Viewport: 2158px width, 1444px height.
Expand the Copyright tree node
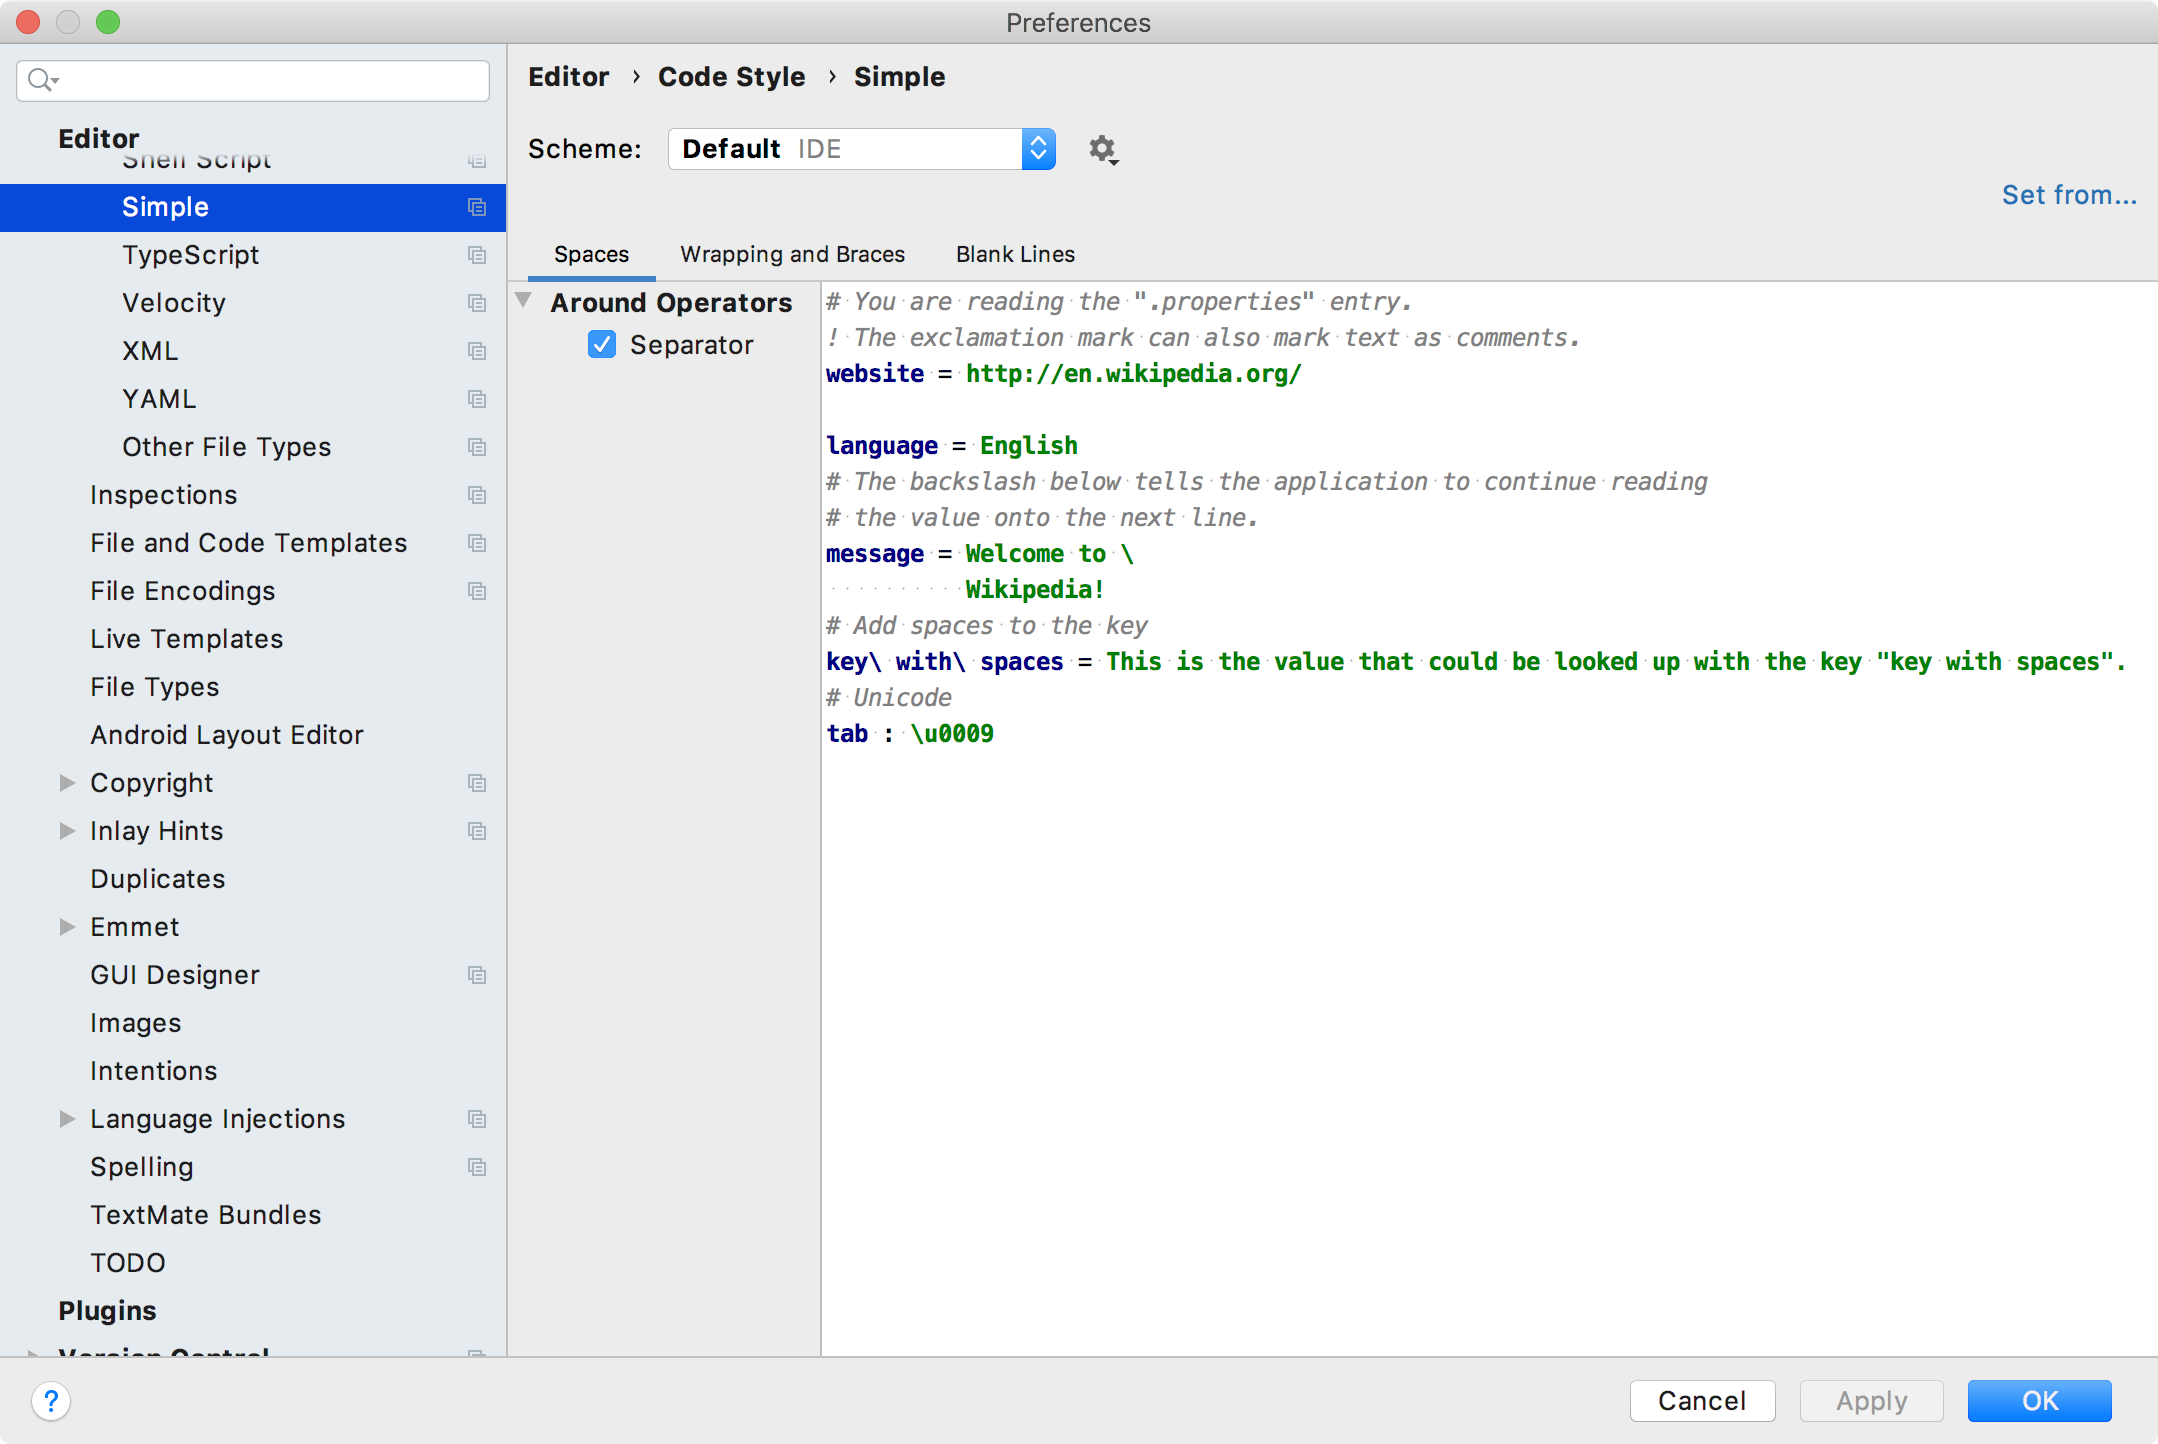(67, 783)
